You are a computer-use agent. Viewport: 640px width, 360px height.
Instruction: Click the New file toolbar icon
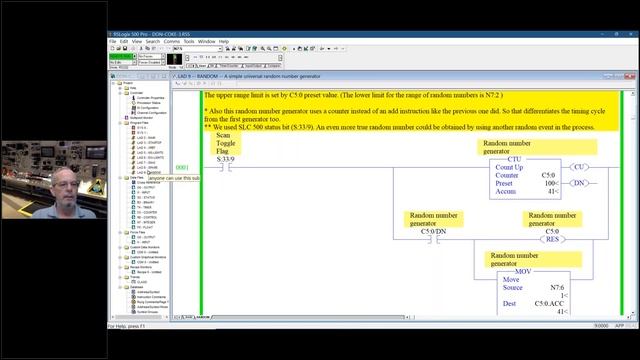coord(113,49)
